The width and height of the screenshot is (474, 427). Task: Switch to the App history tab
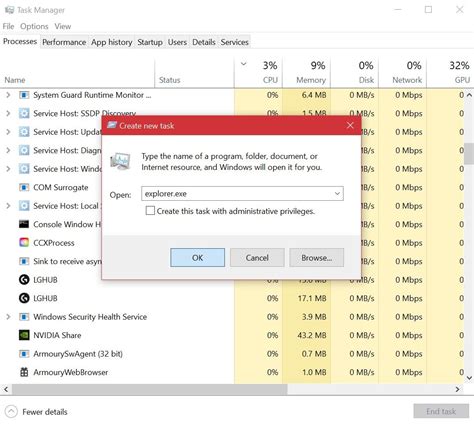click(x=112, y=42)
